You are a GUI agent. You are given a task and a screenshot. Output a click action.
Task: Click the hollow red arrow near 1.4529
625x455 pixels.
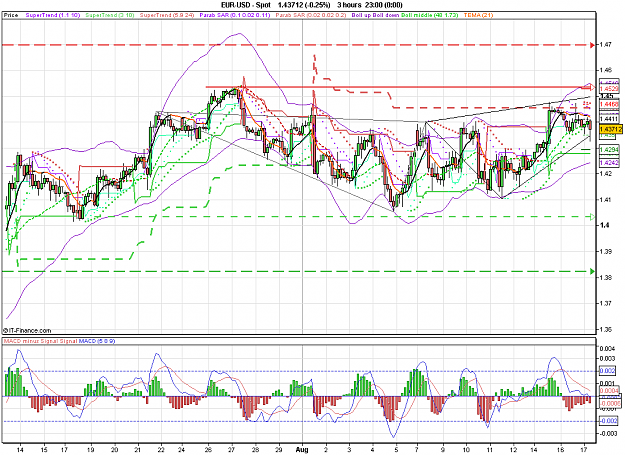pyautogui.click(x=592, y=87)
